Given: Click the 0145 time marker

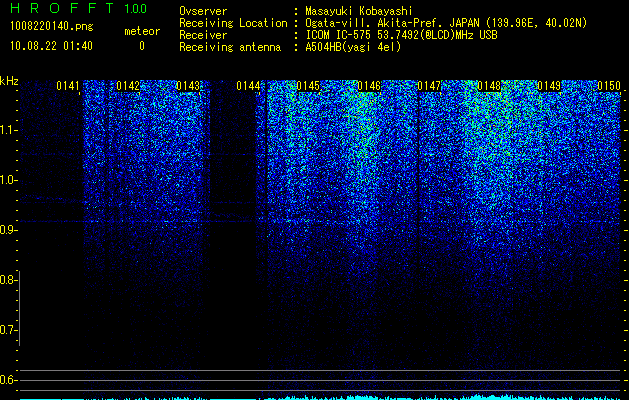Looking at the screenshot, I should 308,86.
